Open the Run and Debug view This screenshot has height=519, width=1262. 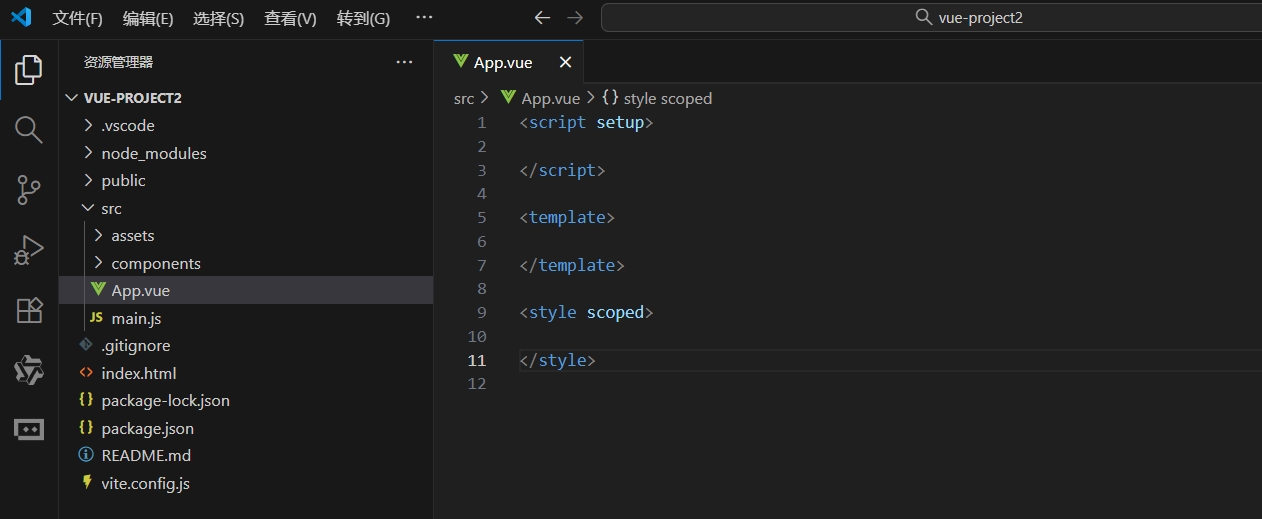28,250
